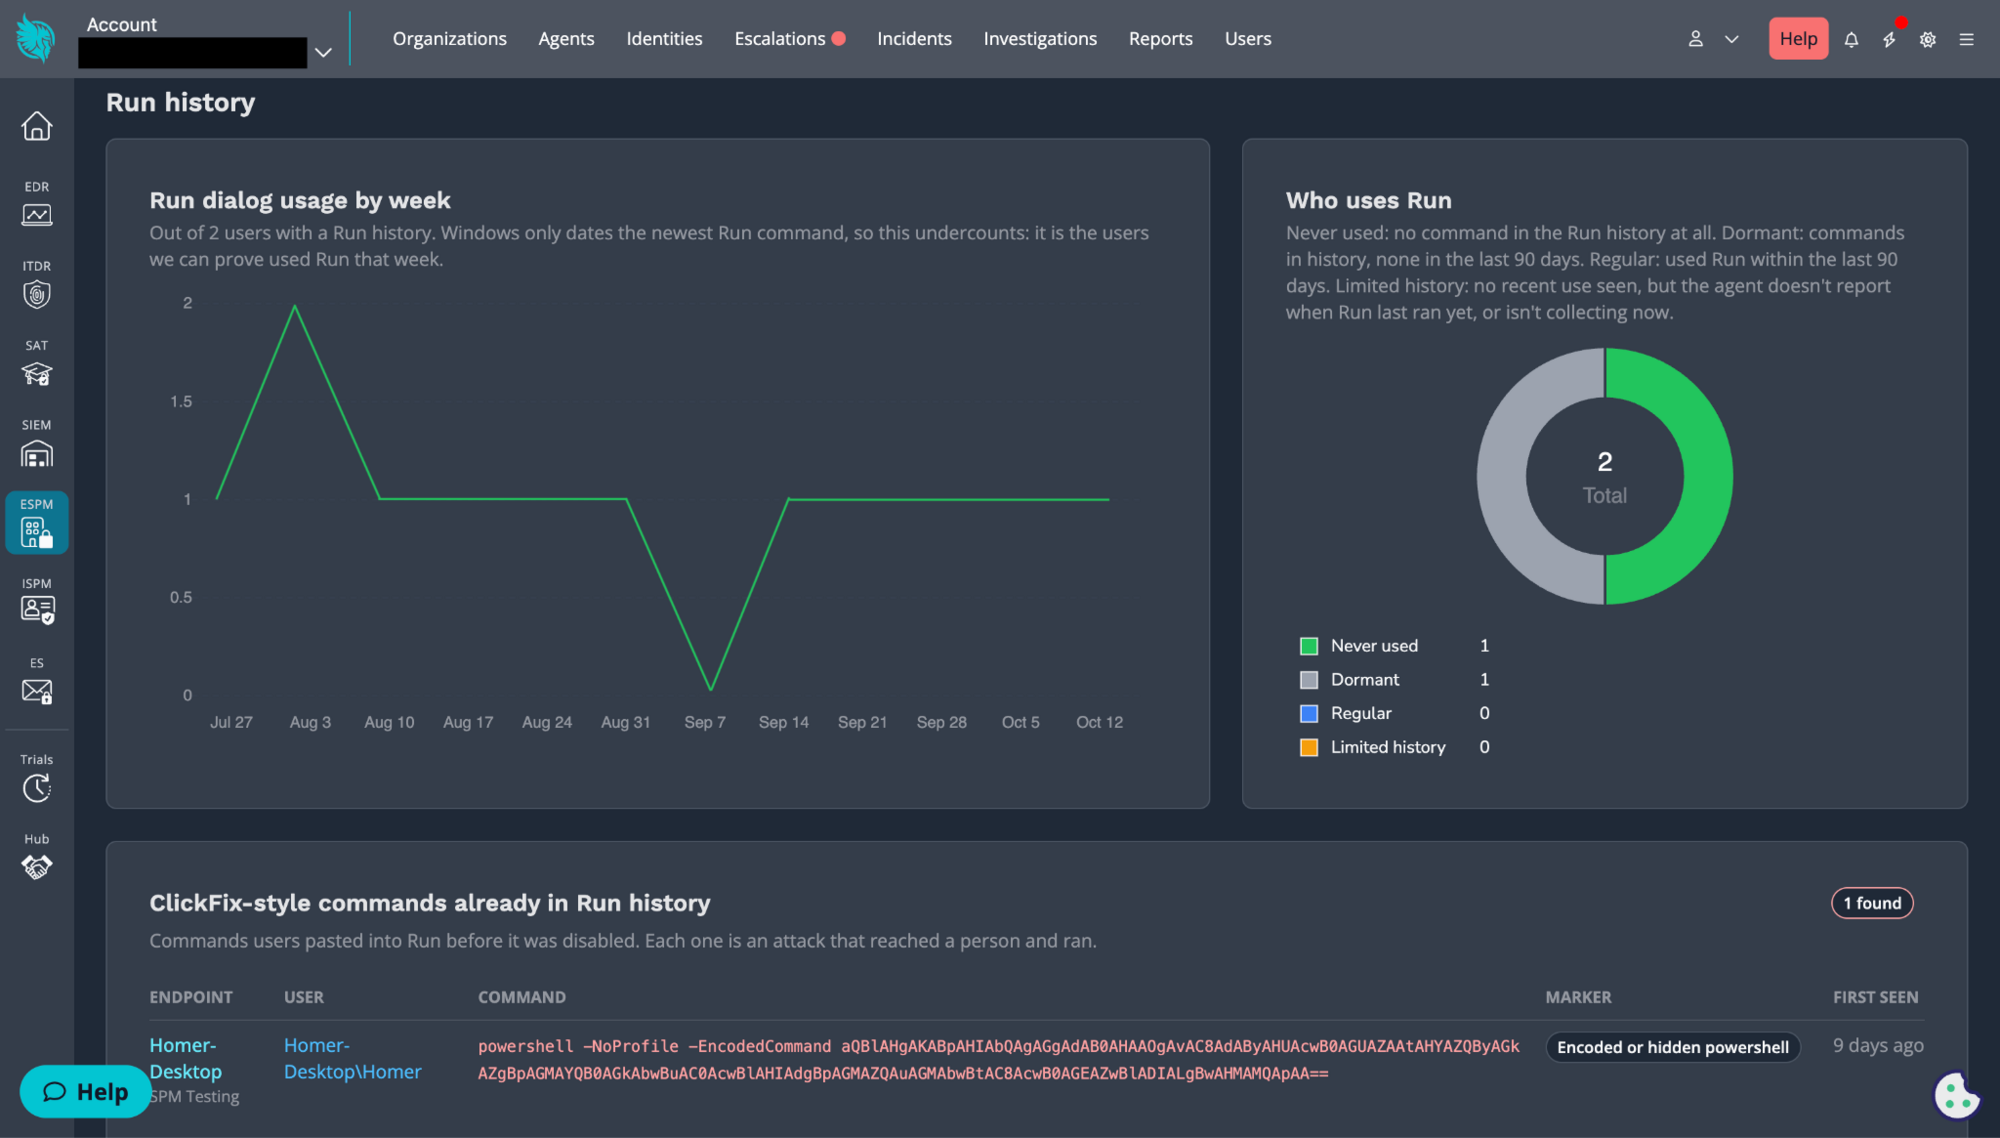Click the 'Run dialog usage by week' title
The image size is (2000, 1138).
[x=300, y=200]
